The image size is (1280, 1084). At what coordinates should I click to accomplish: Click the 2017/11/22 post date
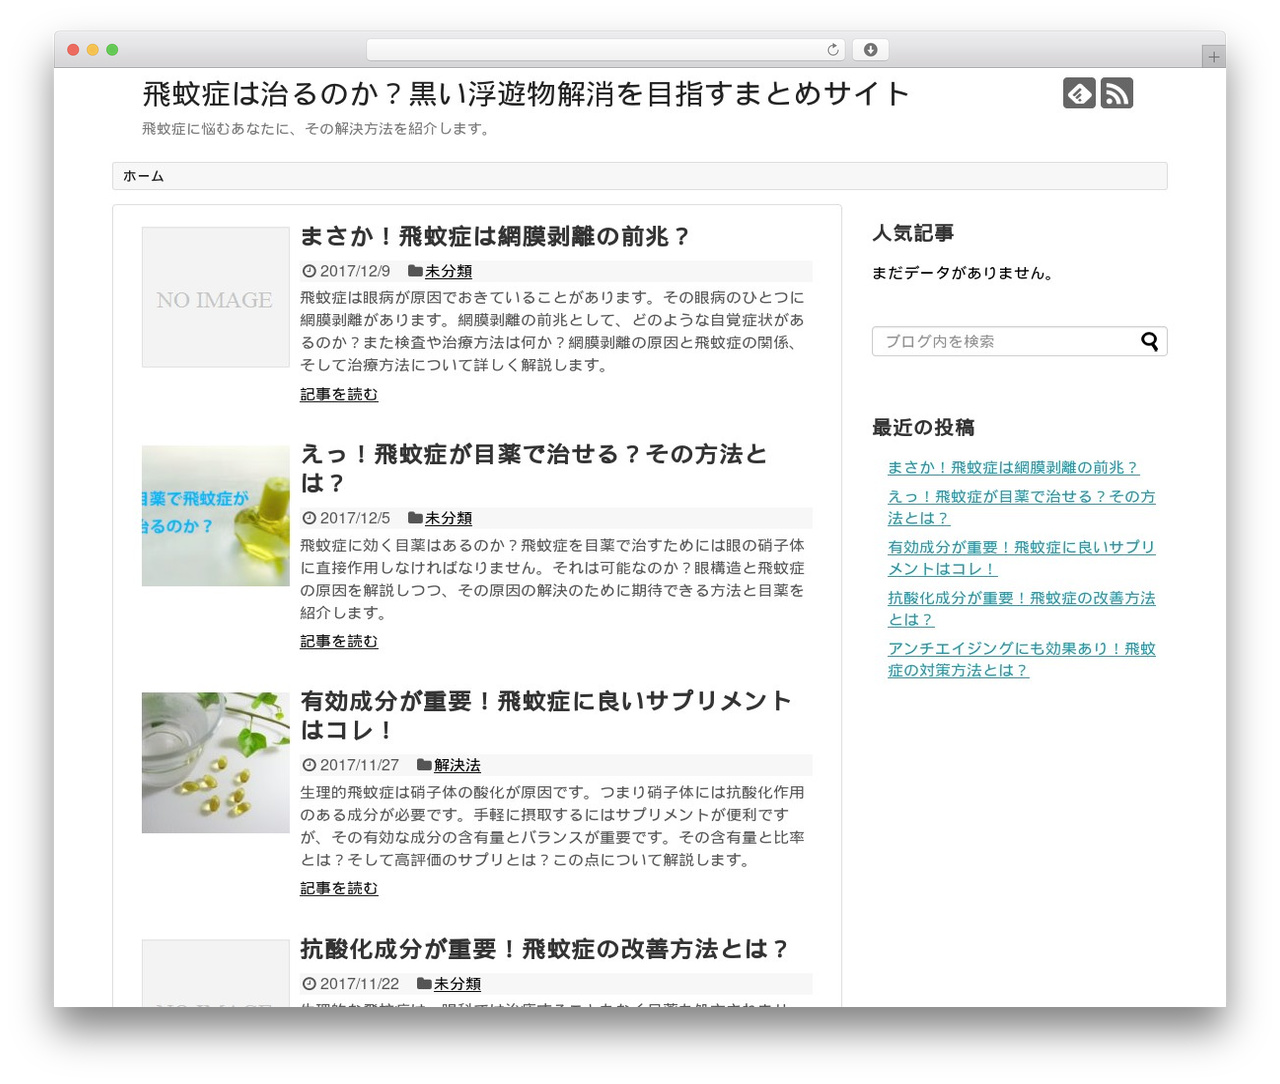point(359,984)
